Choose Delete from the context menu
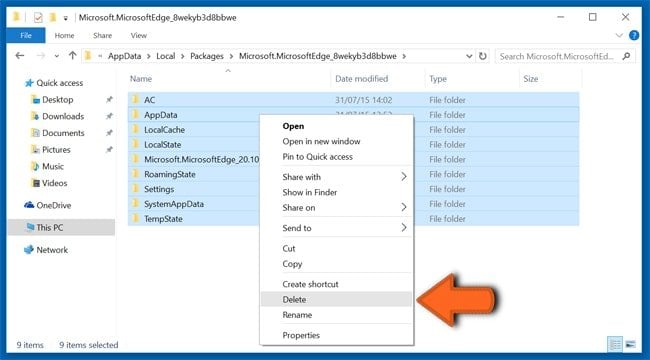The height and width of the screenshot is (360, 650). pos(337,299)
